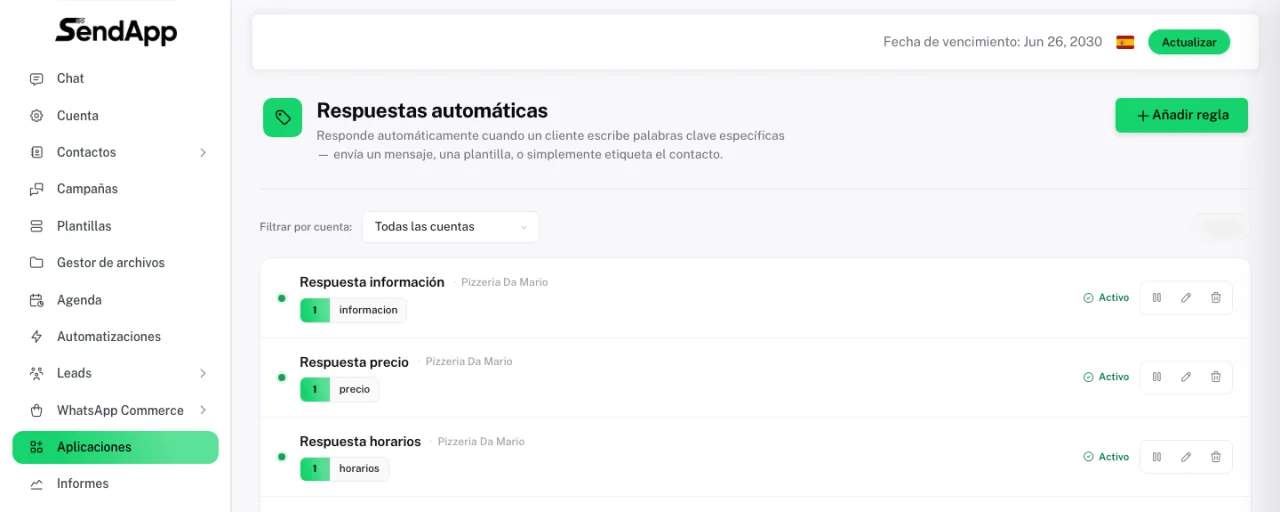Click Activo status of Respuesta horarios
This screenshot has width=1280, height=512.
(x=1106, y=457)
